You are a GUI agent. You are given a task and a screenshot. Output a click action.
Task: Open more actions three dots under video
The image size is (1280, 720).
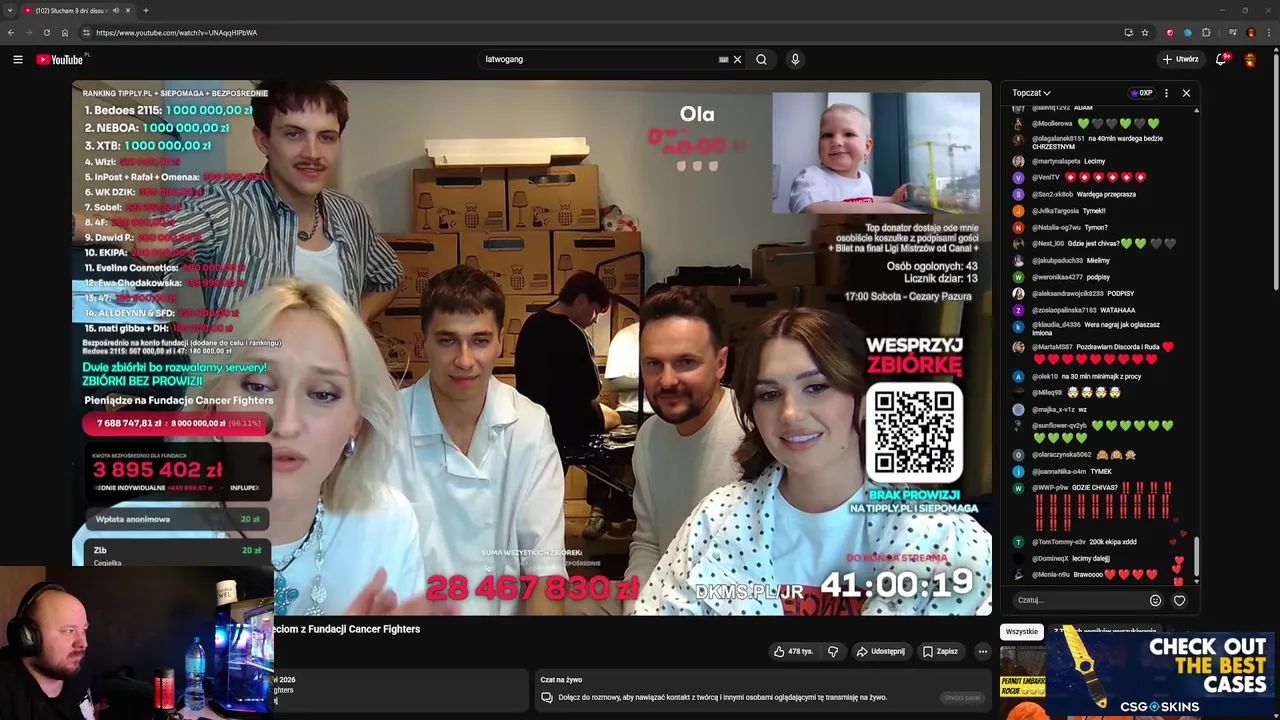pos(982,651)
